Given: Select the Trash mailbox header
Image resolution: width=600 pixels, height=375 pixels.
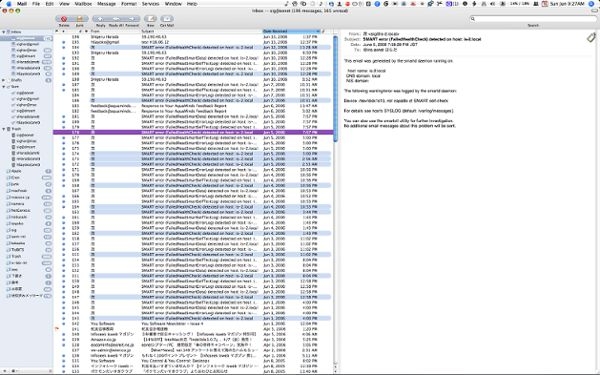Looking at the screenshot, I should pyautogui.click(x=16, y=129).
